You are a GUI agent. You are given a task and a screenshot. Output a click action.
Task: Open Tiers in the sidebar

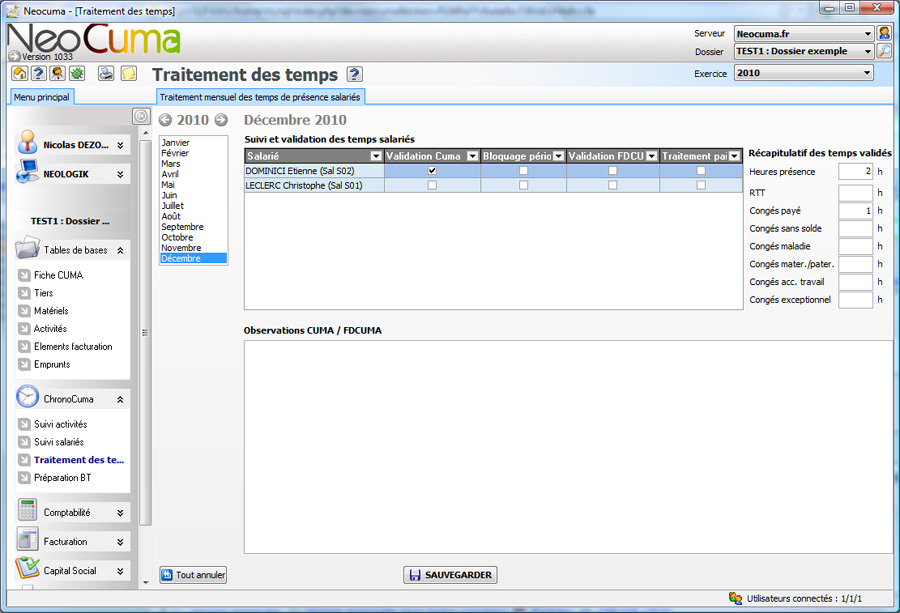44,293
